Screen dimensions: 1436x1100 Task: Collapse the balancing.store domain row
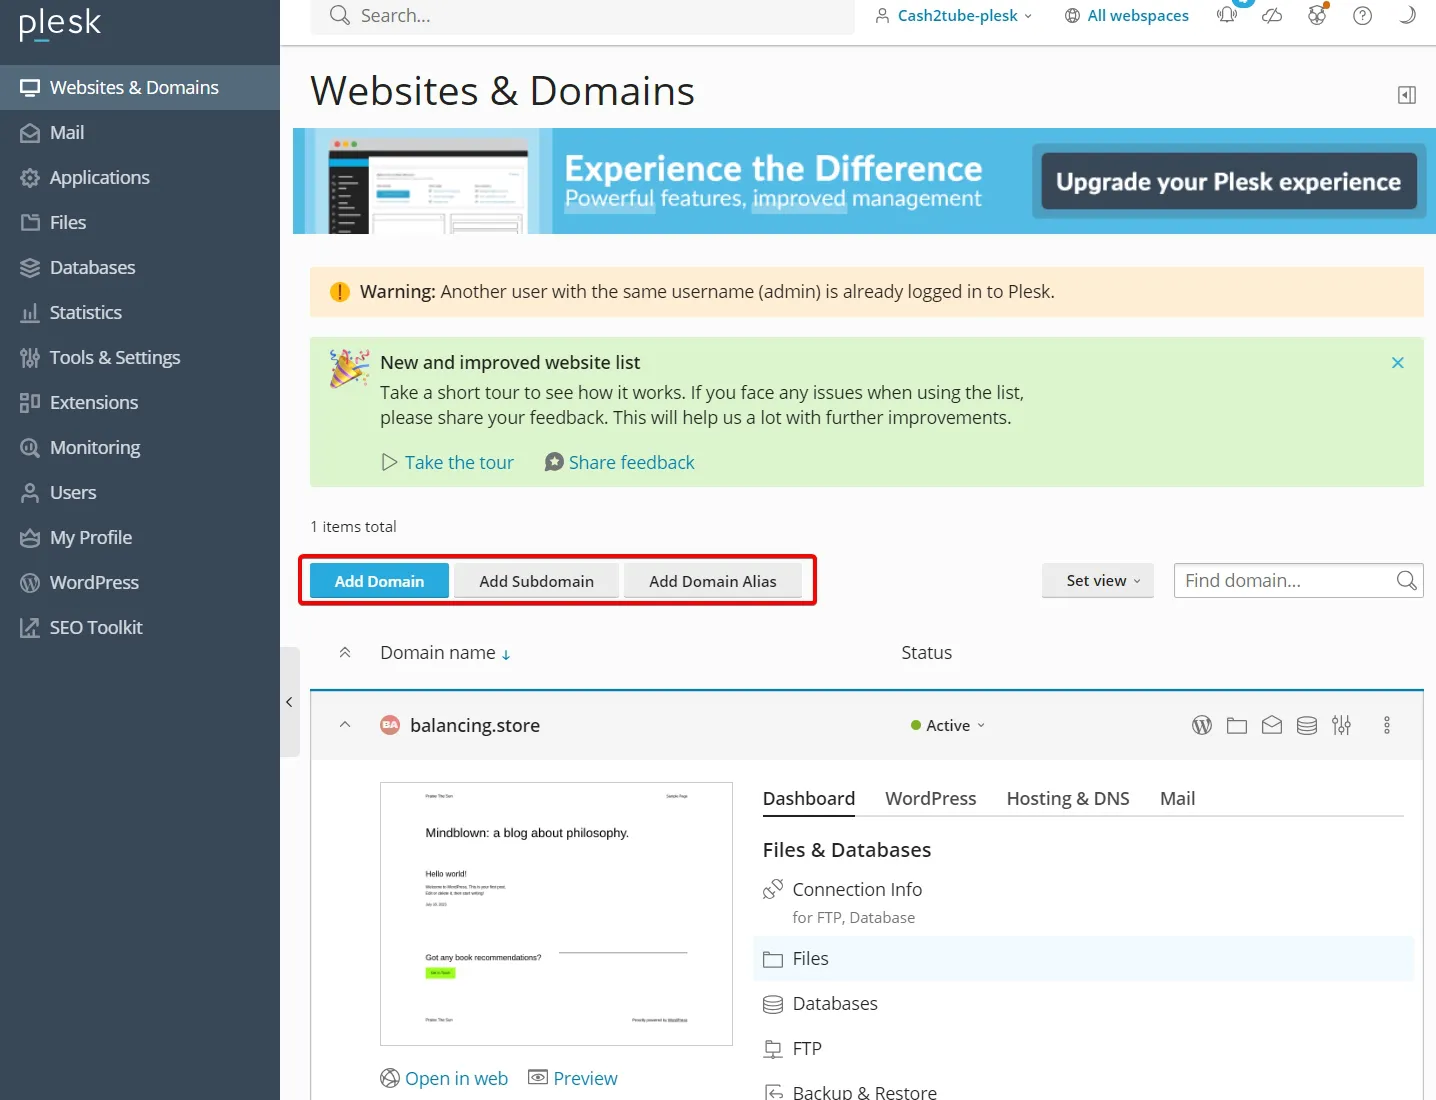coord(345,725)
